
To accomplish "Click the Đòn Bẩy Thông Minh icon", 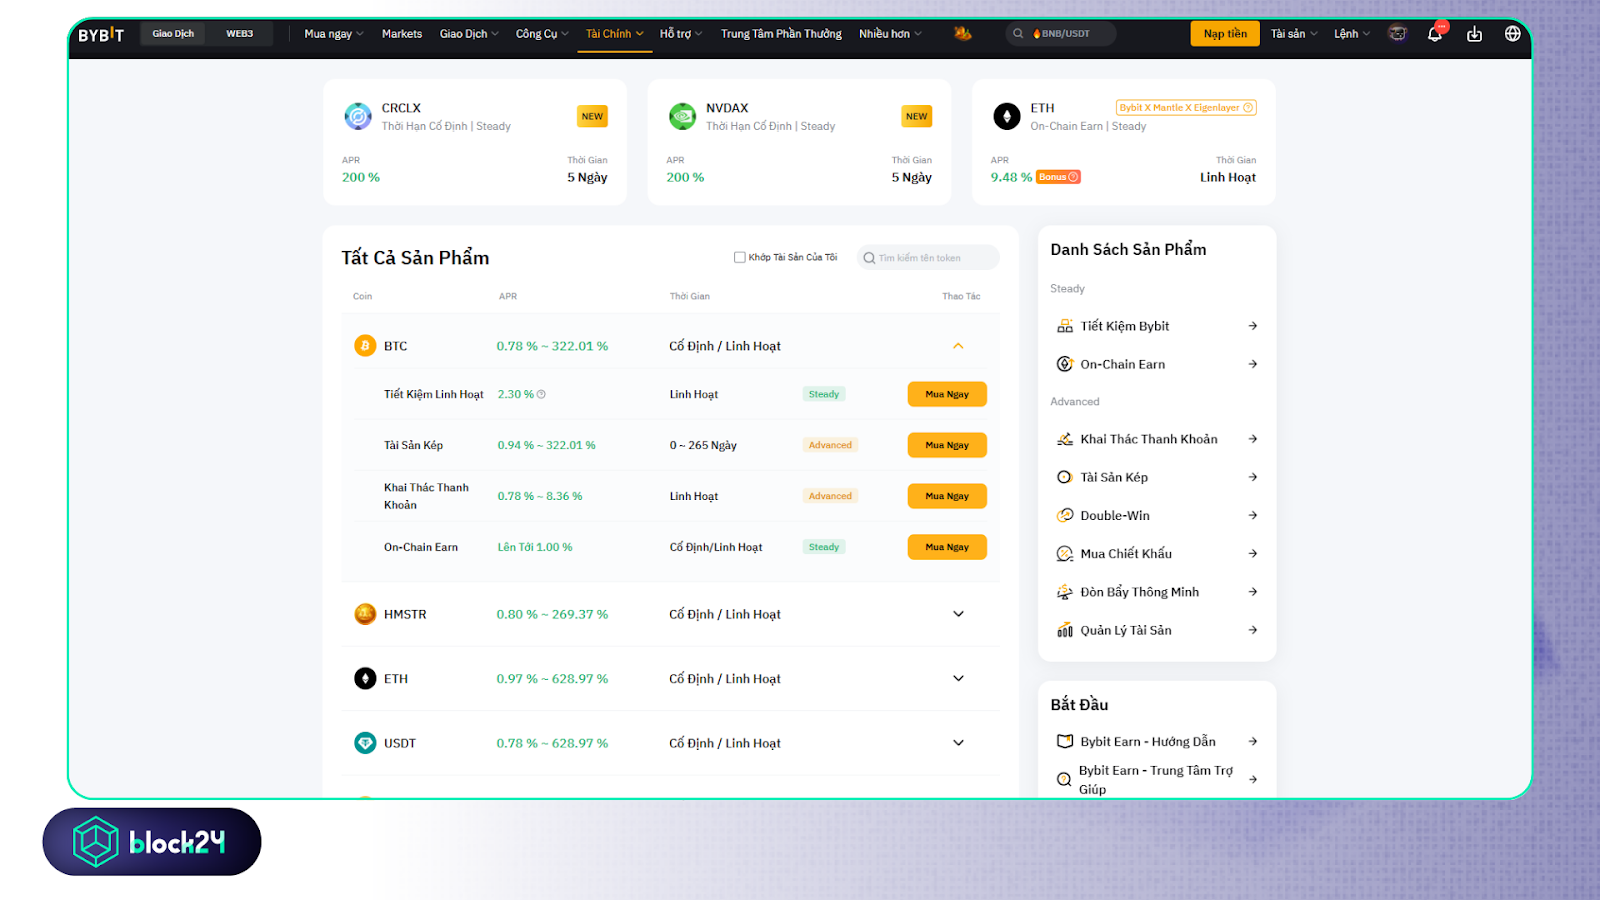I will click(x=1065, y=592).
